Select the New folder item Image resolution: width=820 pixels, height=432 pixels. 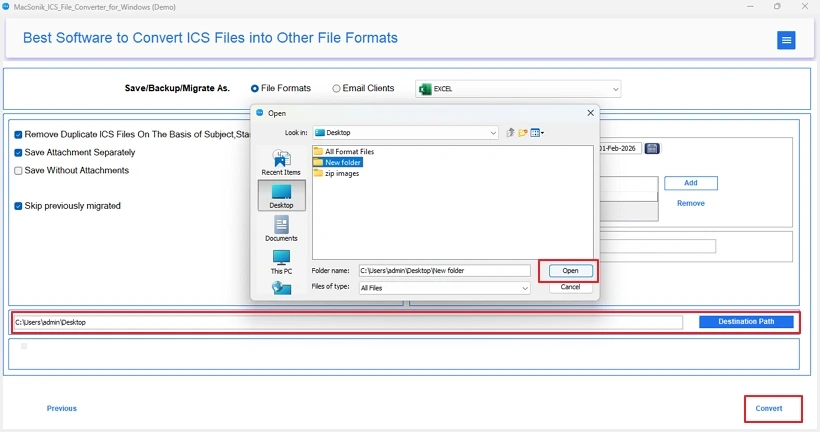[338, 163]
